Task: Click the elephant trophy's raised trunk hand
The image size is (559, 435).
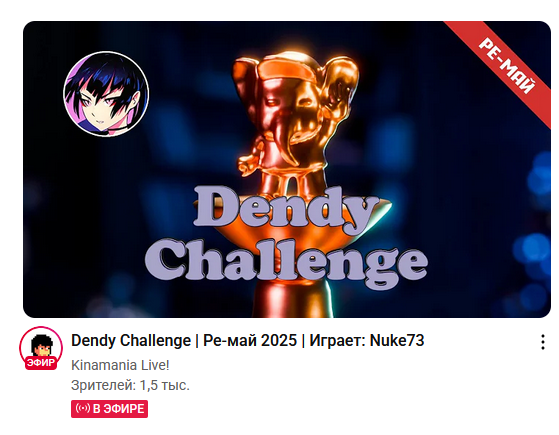Action: point(249,164)
